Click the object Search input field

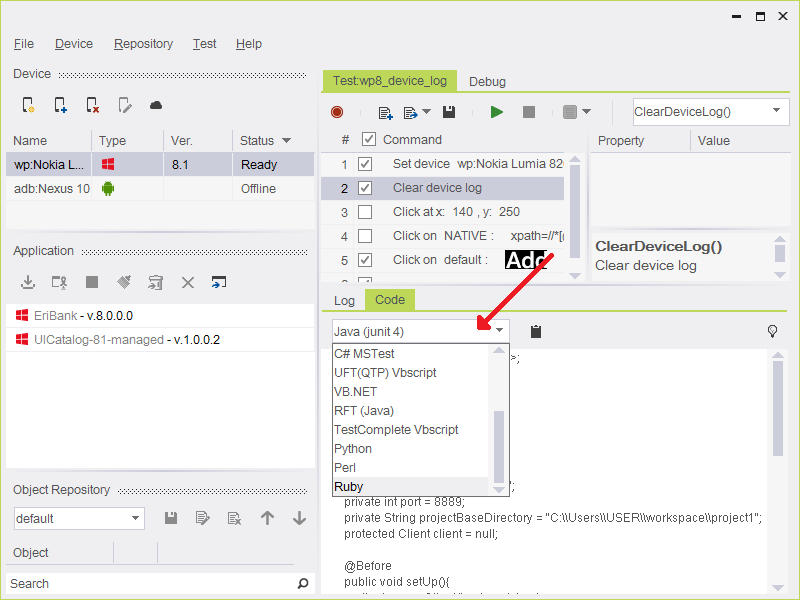[x=150, y=583]
